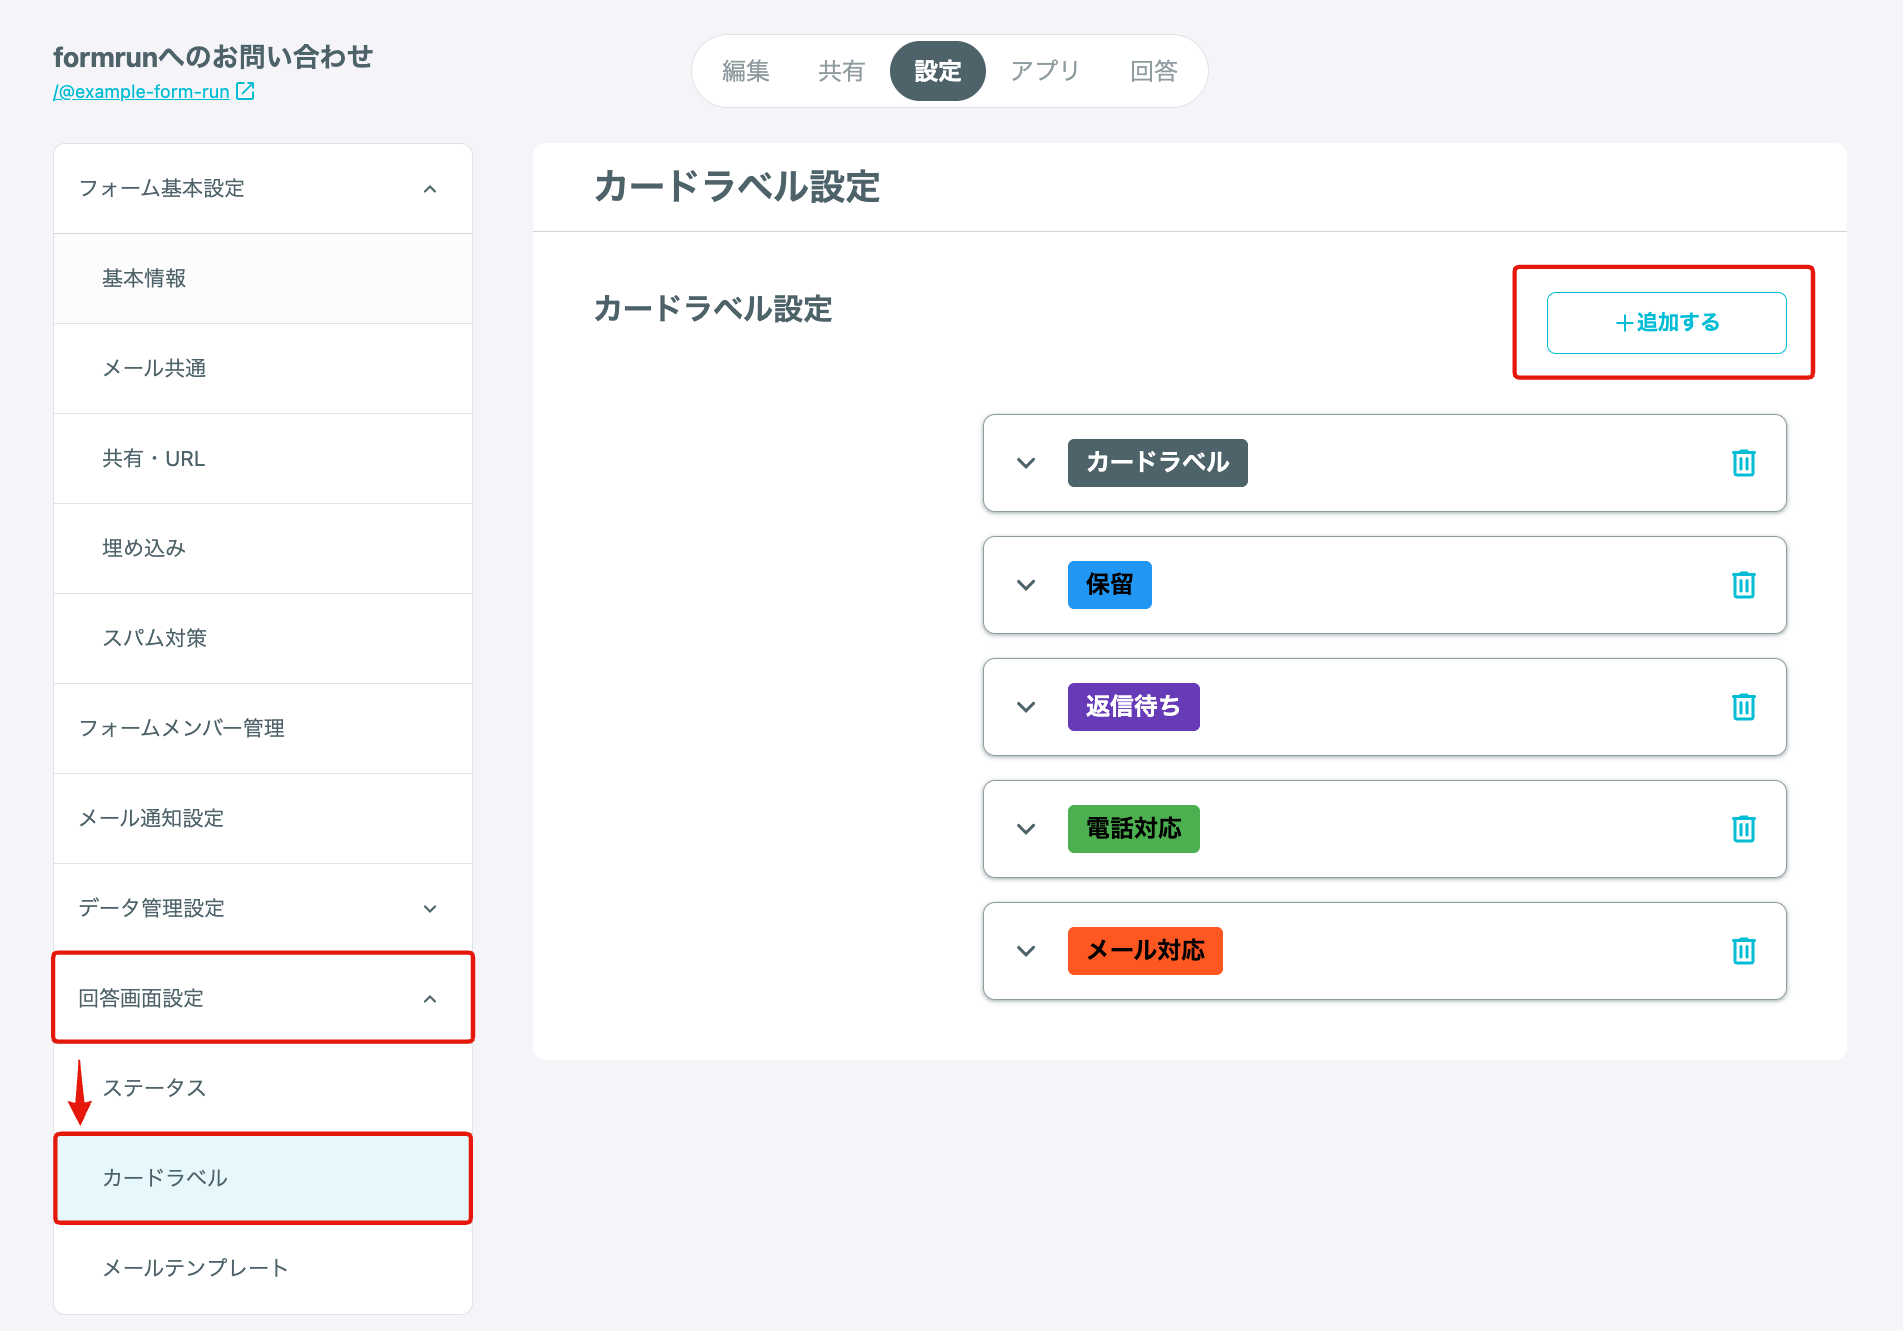This screenshot has width=1903, height=1331.
Task: Open the external link icon beside form URL
Action: point(245,91)
